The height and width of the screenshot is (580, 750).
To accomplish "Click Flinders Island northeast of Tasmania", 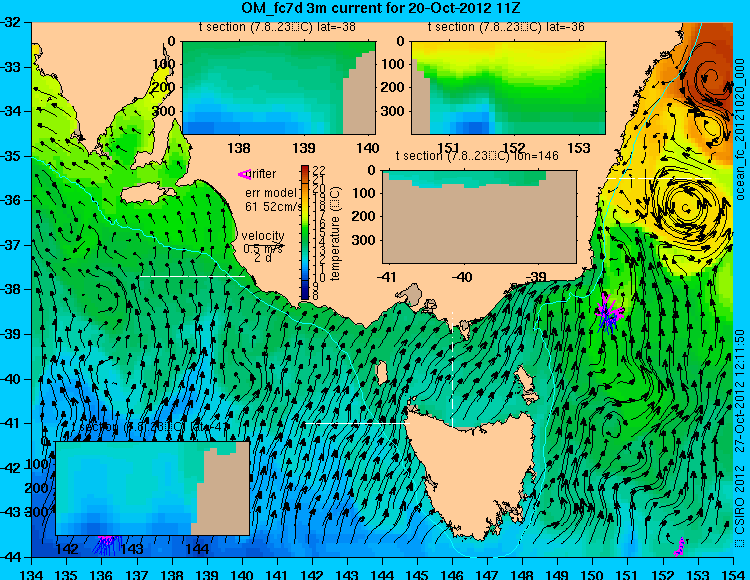I will click(525, 381).
